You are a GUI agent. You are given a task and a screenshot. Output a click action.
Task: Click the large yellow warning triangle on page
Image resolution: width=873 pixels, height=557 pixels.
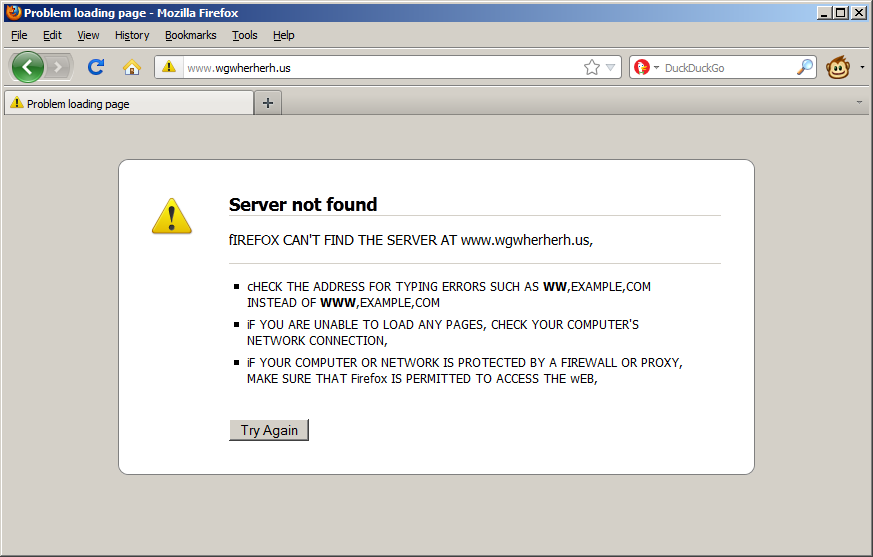point(171,216)
